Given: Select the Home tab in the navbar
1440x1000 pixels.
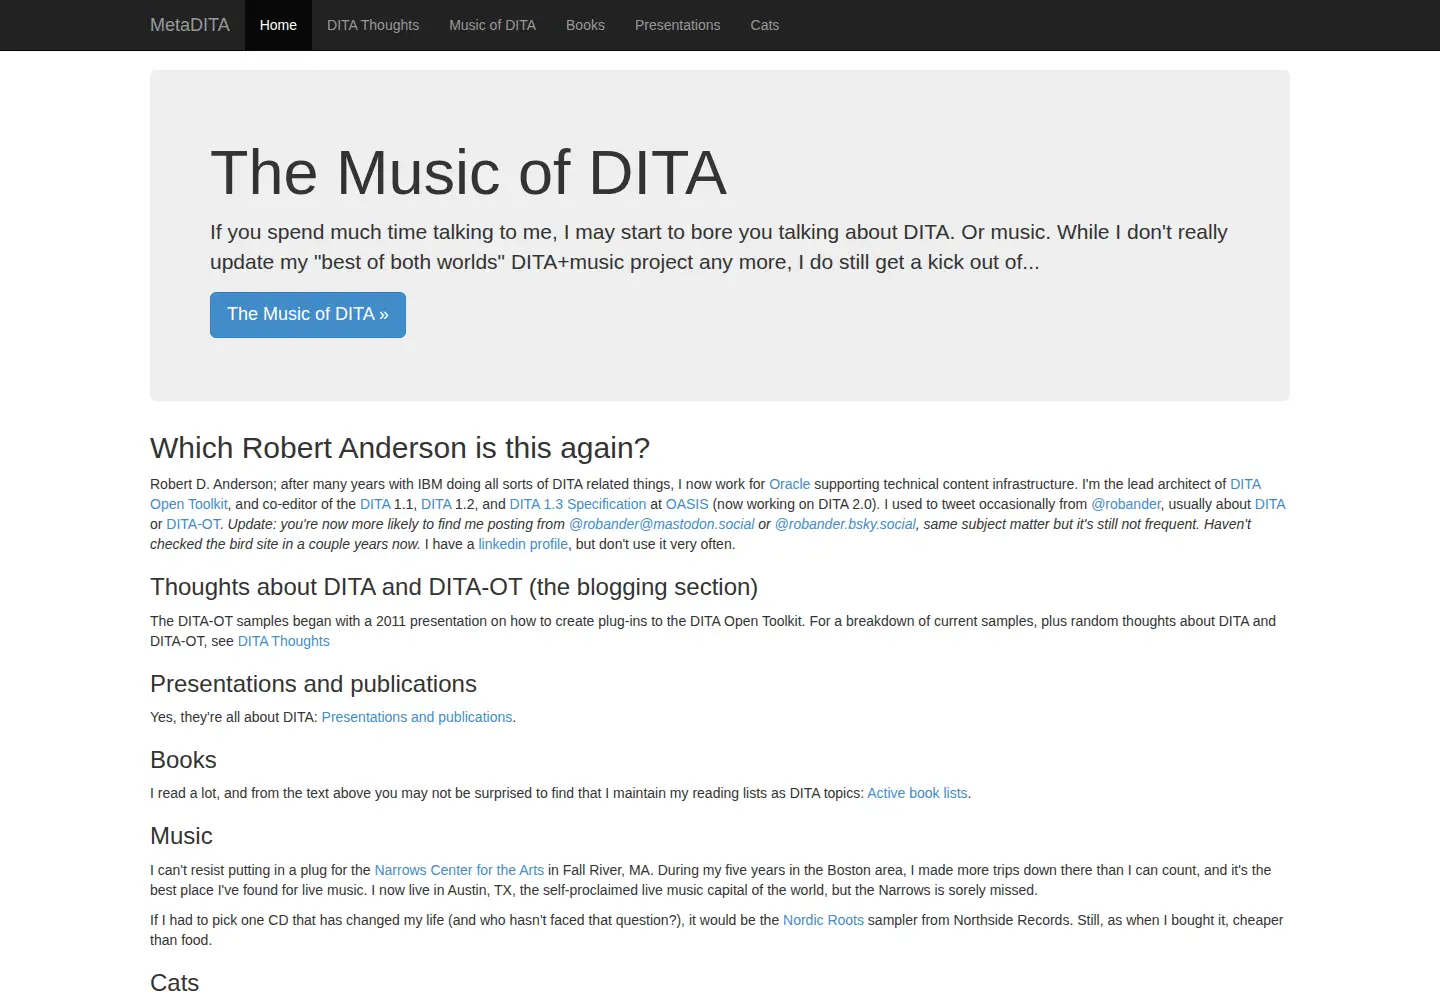Looking at the screenshot, I should (278, 25).
